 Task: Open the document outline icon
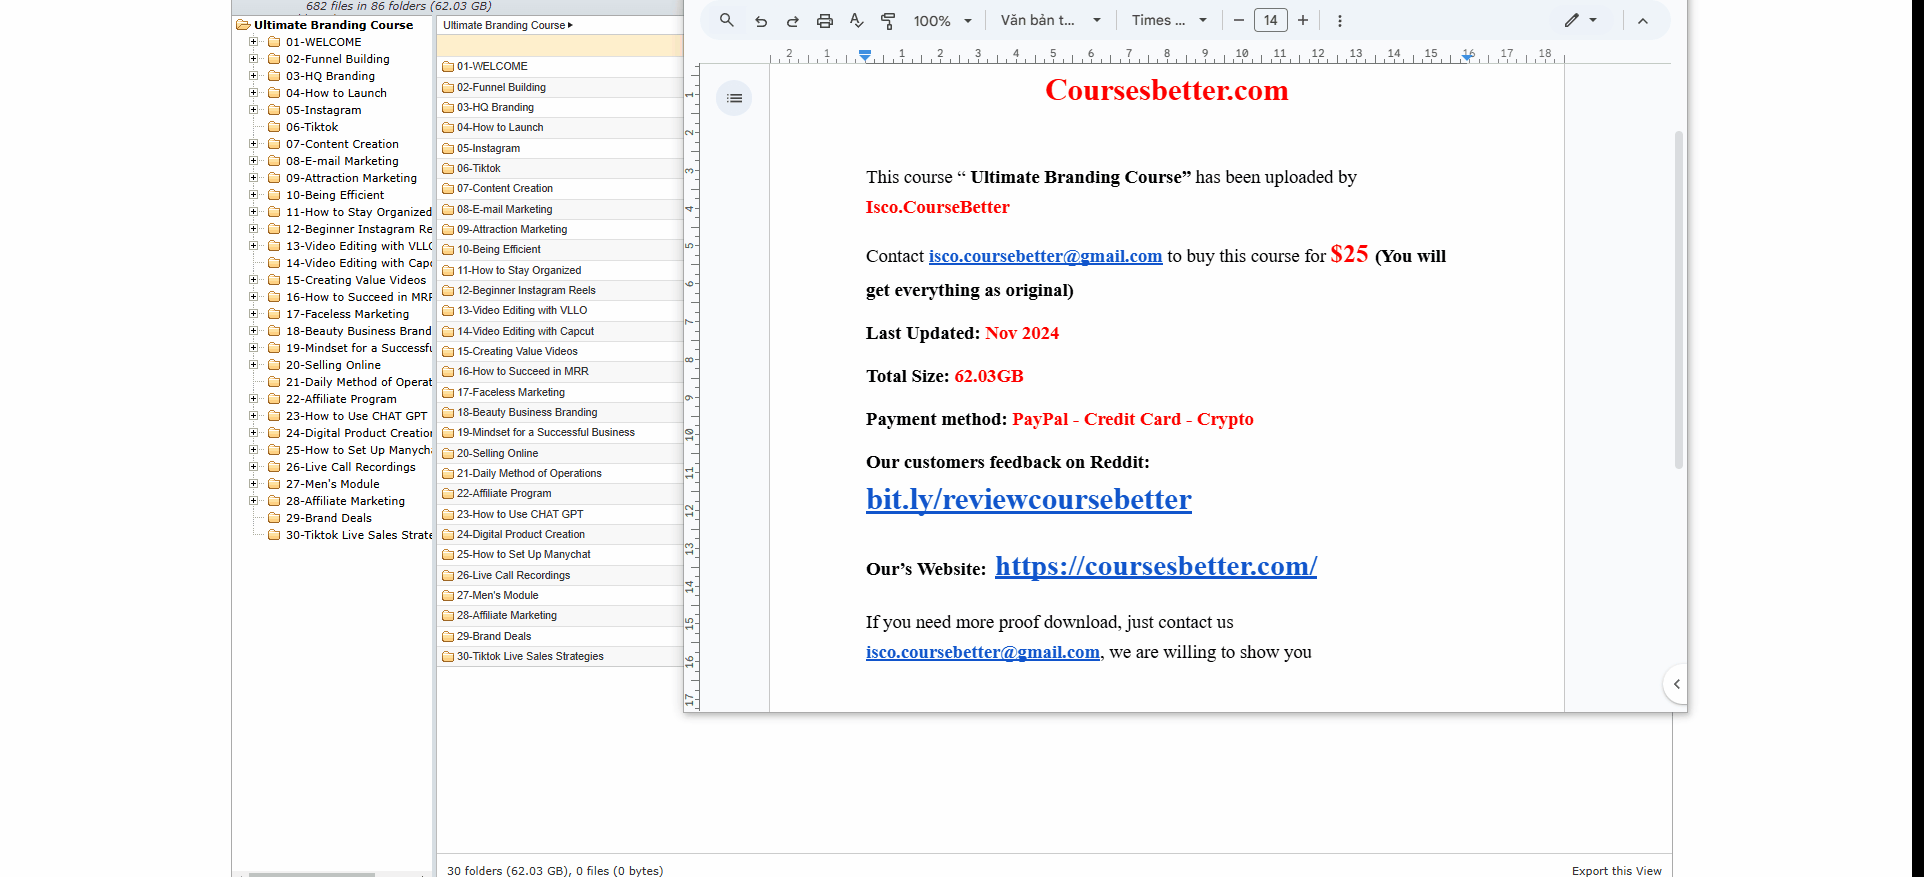coord(734,98)
